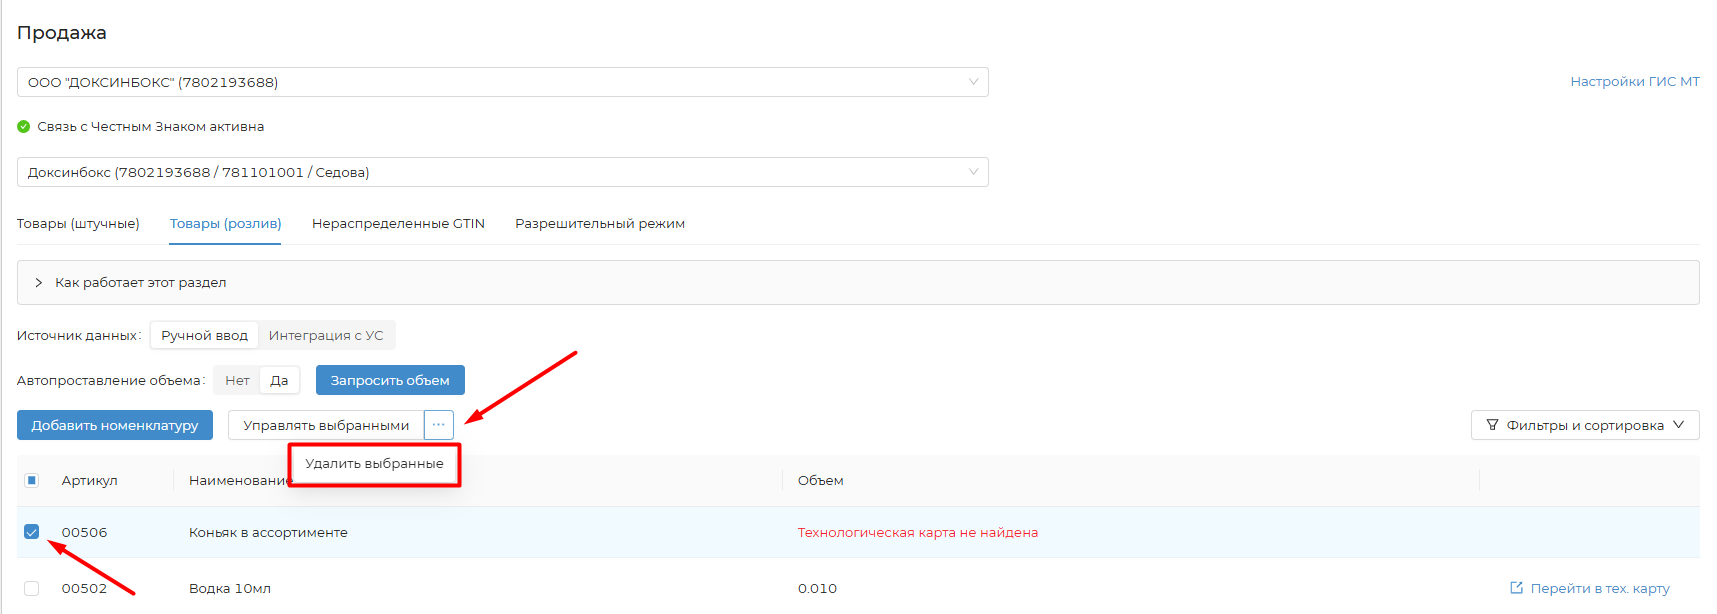Click the "Запросить объем" button
The image size is (1717, 614).
[x=390, y=380]
